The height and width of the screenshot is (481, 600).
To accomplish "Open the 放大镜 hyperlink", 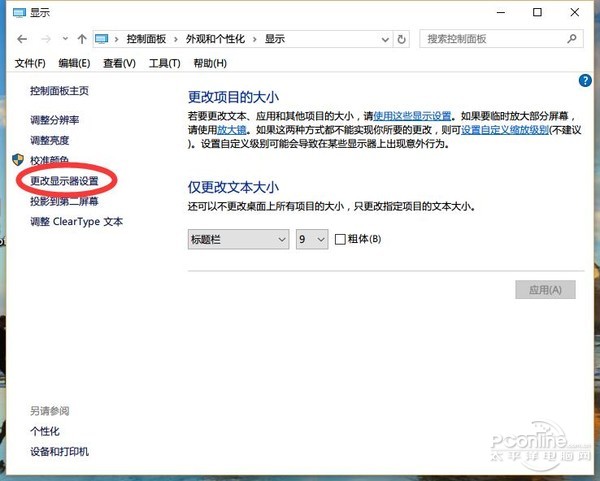I will tap(232, 130).
